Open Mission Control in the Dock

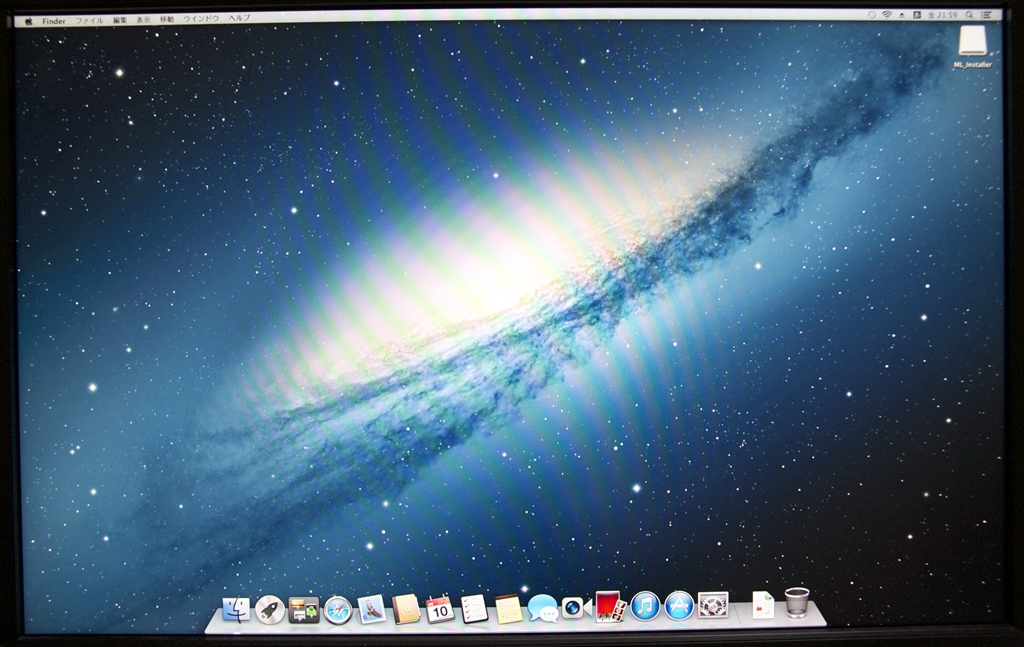tap(304, 610)
